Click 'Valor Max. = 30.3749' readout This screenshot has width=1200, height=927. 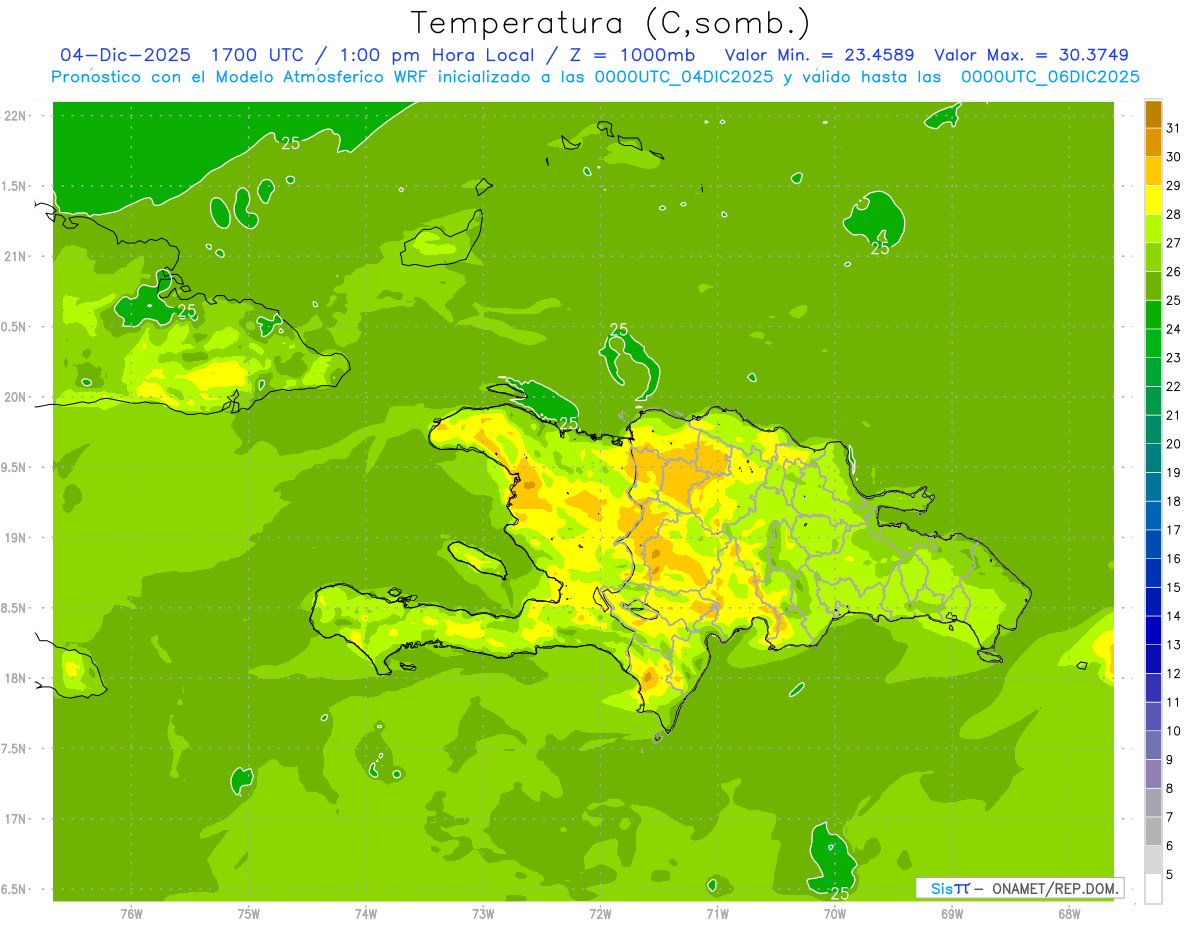(1031, 55)
